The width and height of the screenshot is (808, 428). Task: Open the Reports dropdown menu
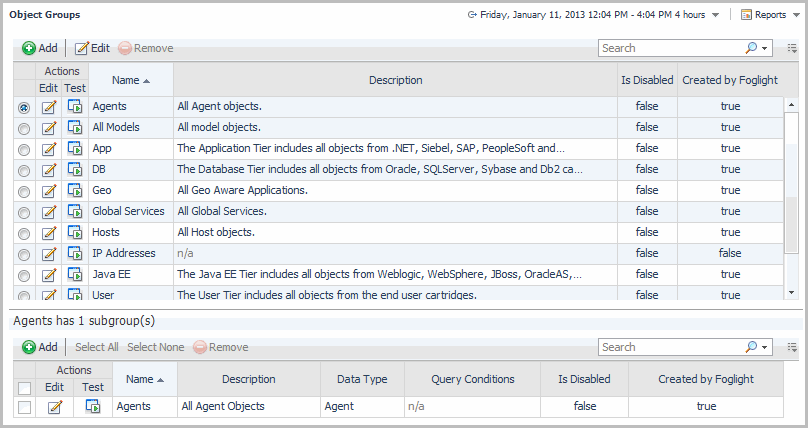[x=769, y=15]
